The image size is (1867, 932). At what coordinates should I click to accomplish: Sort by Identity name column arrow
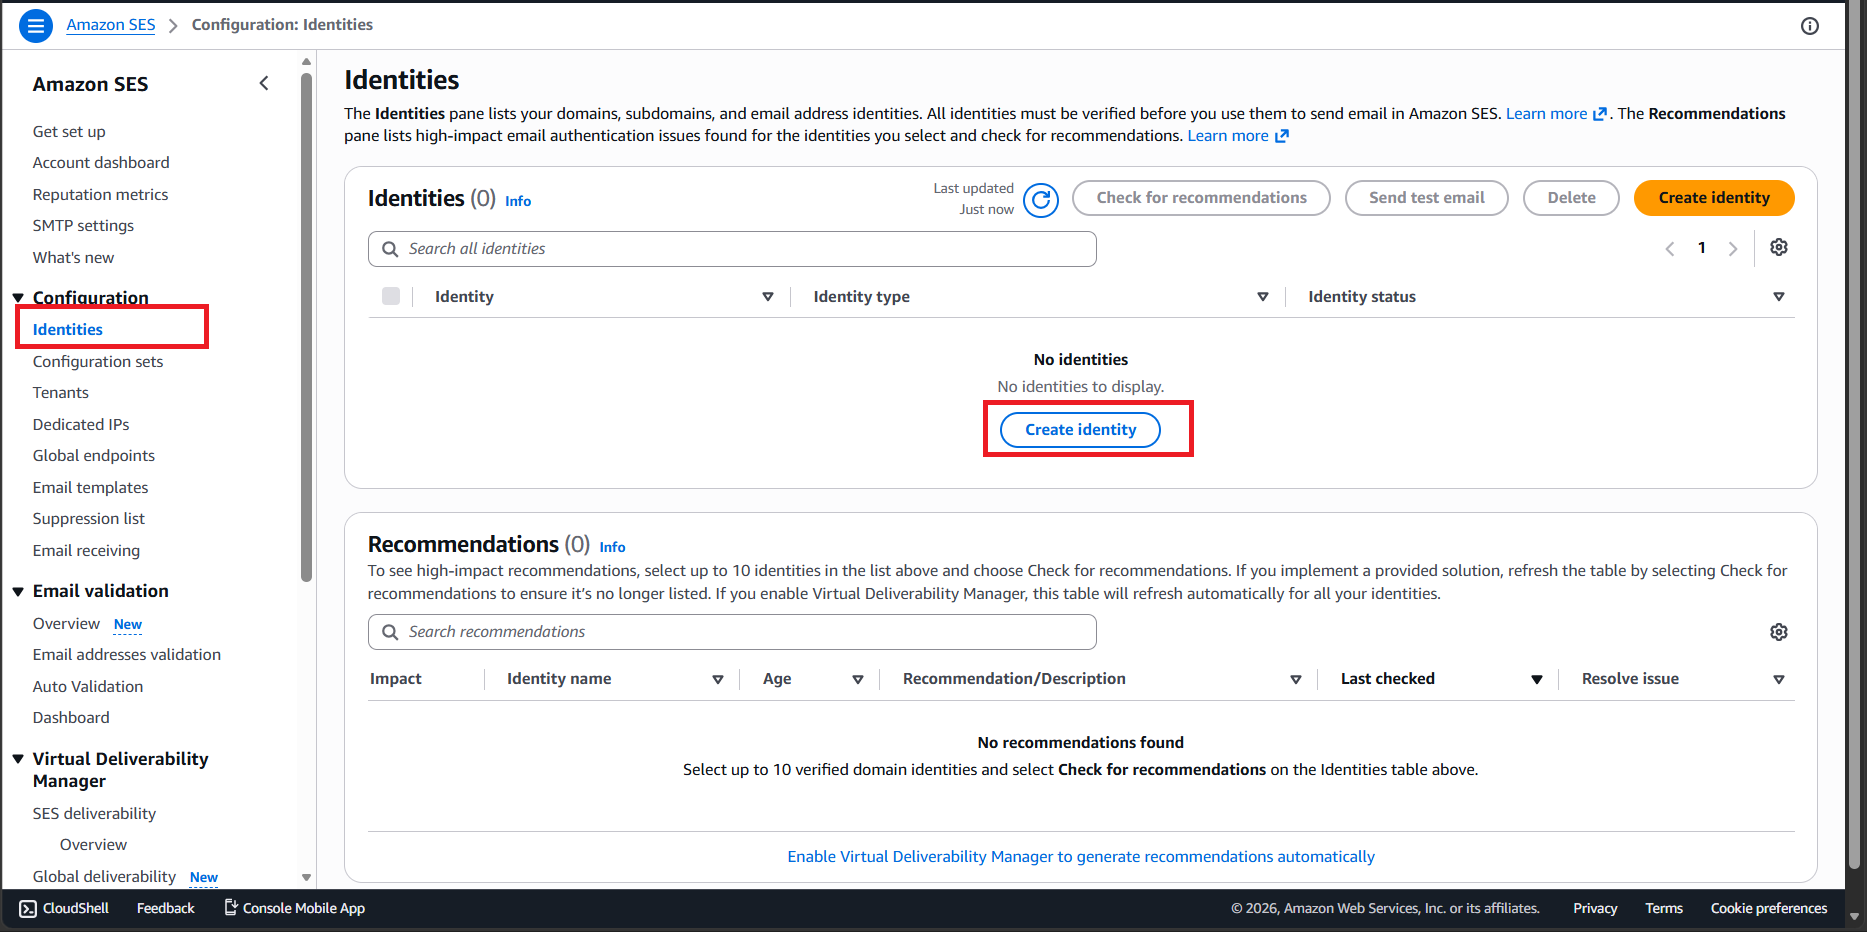click(x=718, y=680)
